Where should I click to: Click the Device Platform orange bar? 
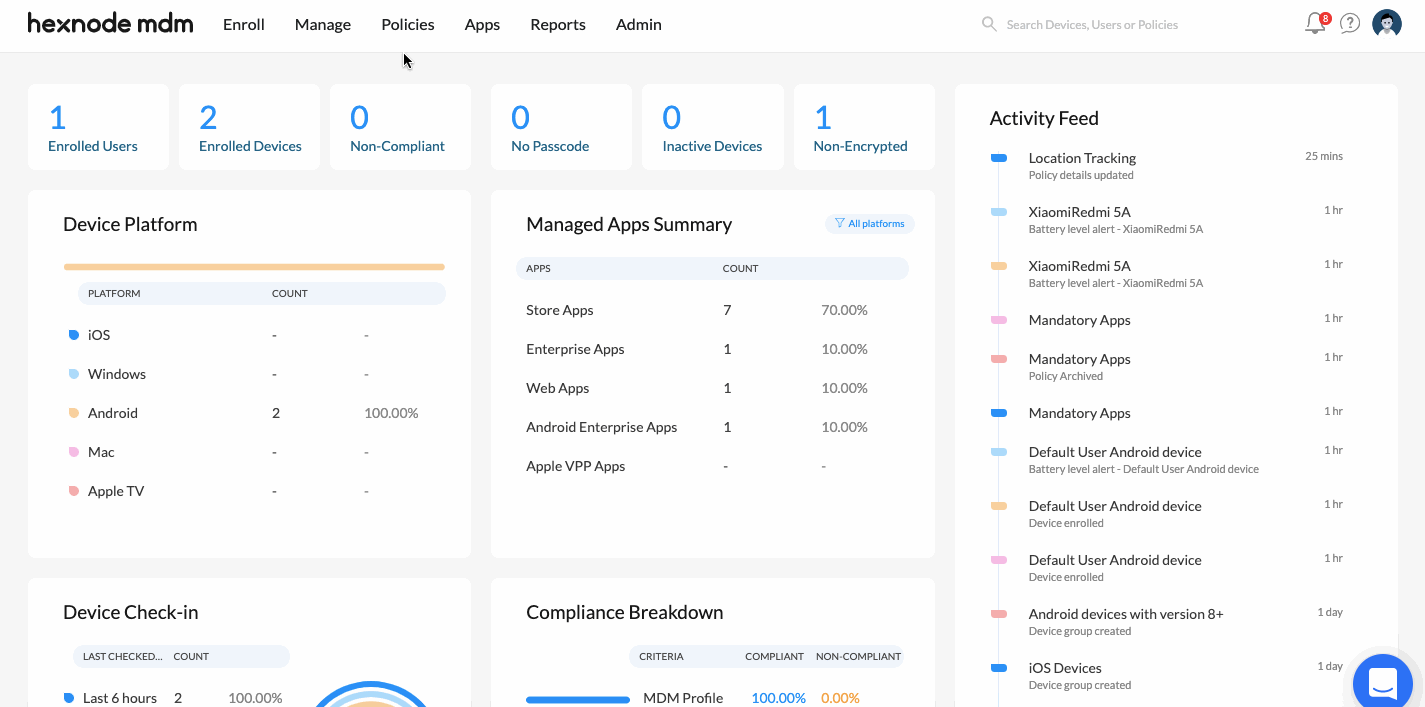[254, 267]
